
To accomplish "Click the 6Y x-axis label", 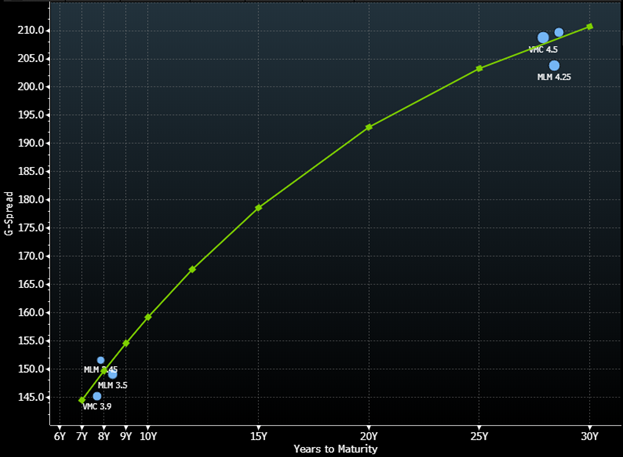I will pyautogui.click(x=60, y=436).
